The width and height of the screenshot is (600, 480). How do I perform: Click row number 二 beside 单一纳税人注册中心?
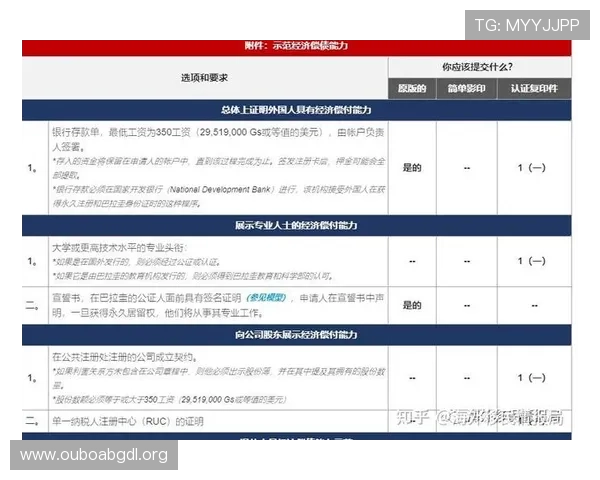click(x=32, y=421)
